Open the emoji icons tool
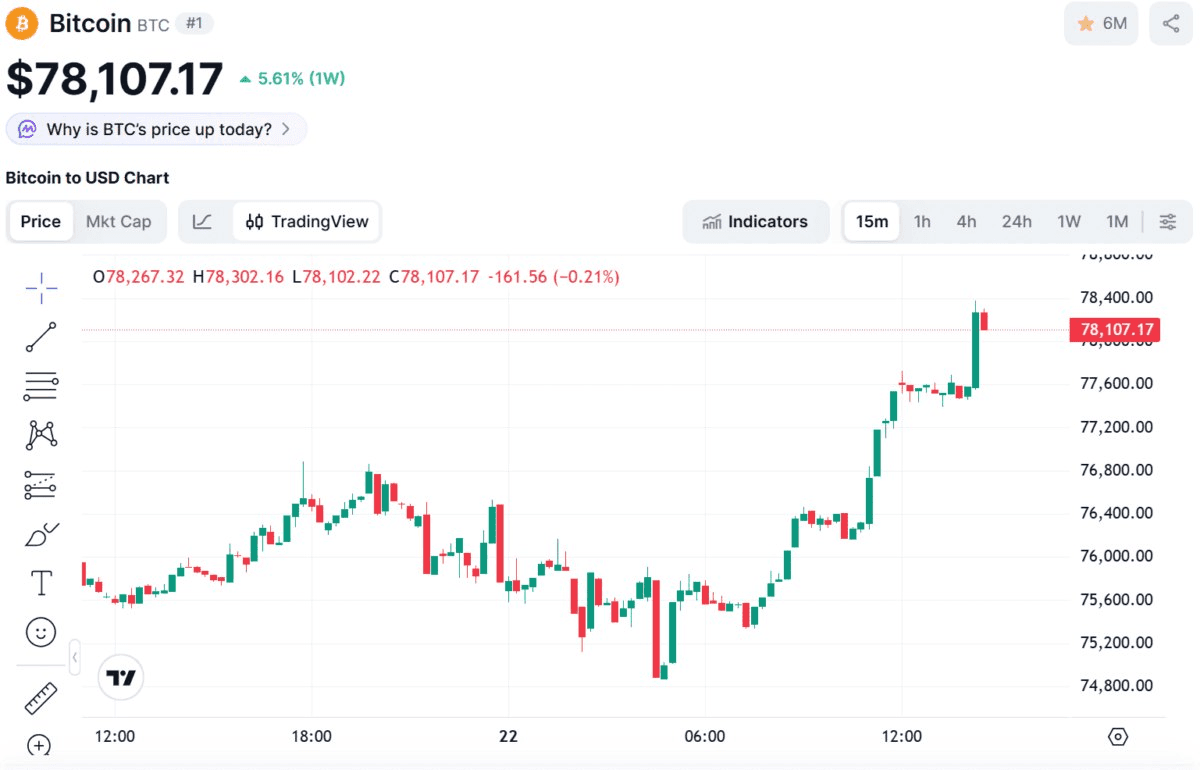 tap(41, 631)
